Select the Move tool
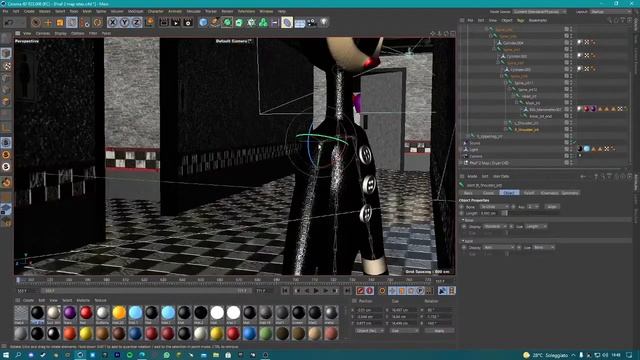The image size is (640, 360). [x=48, y=22]
